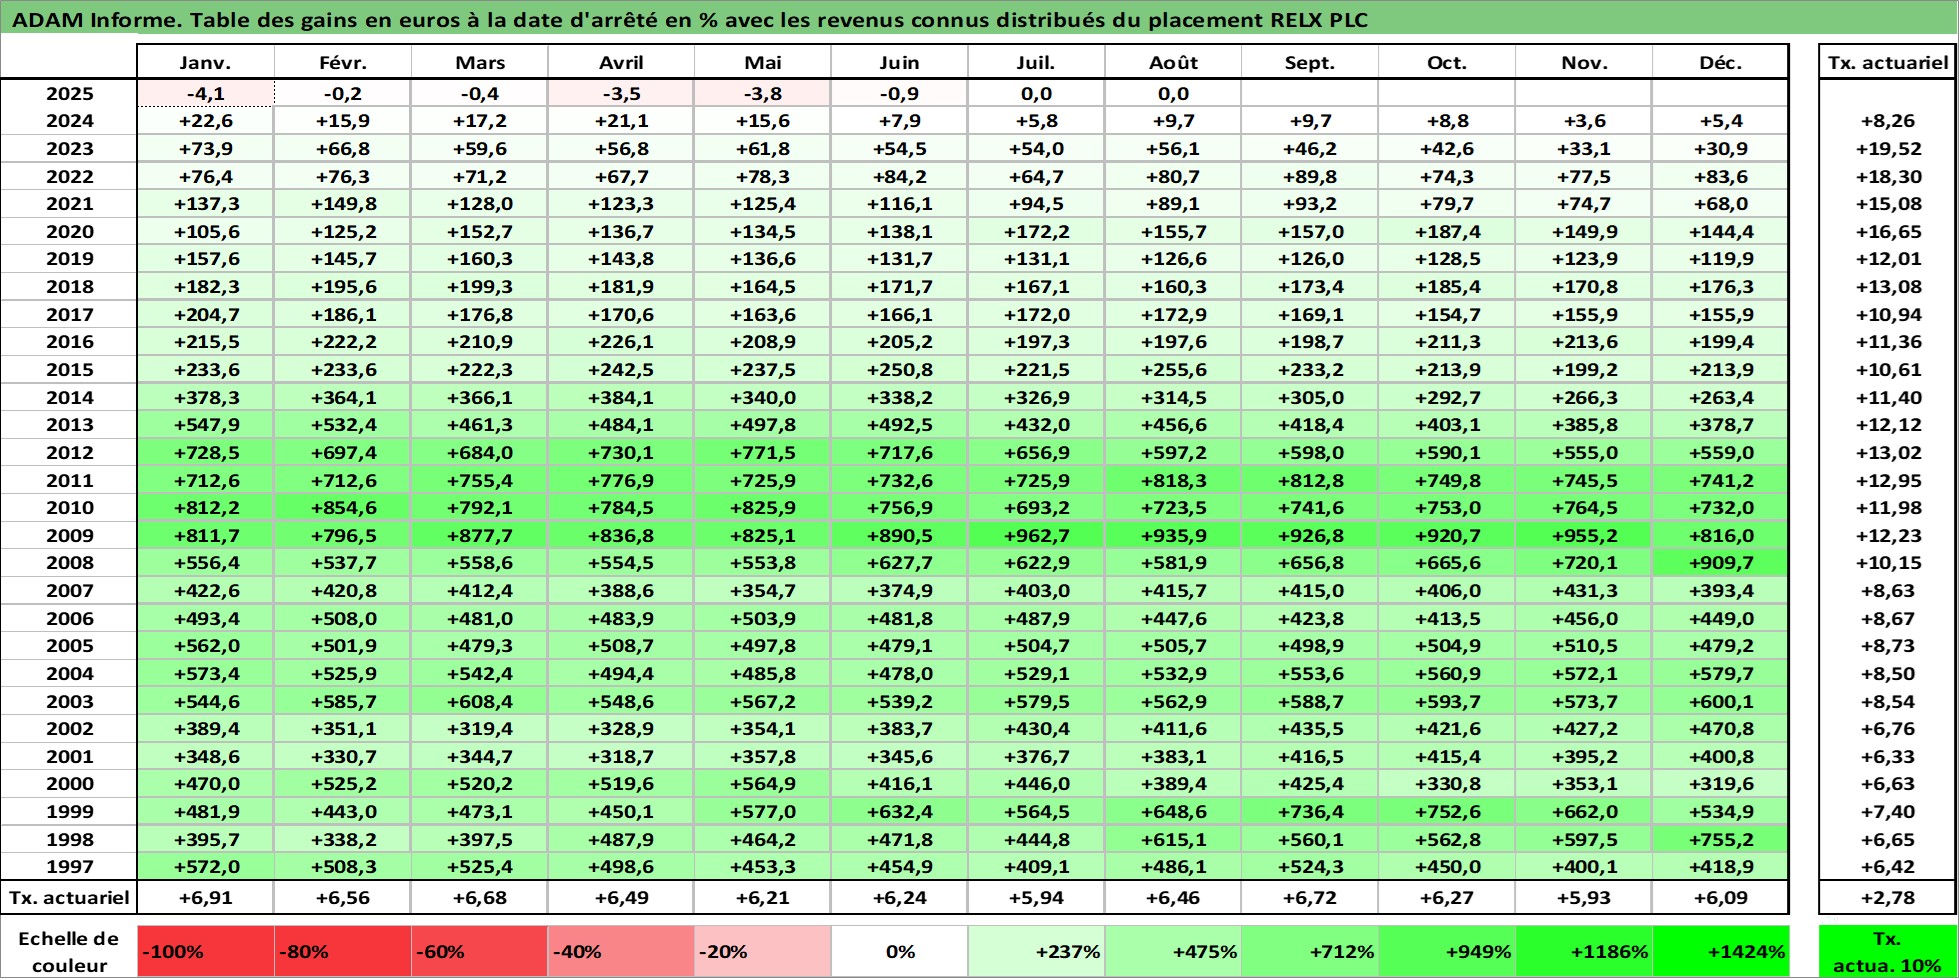Click the cell showing +854,6
Screen dimensions: 1959x978
(x=342, y=507)
